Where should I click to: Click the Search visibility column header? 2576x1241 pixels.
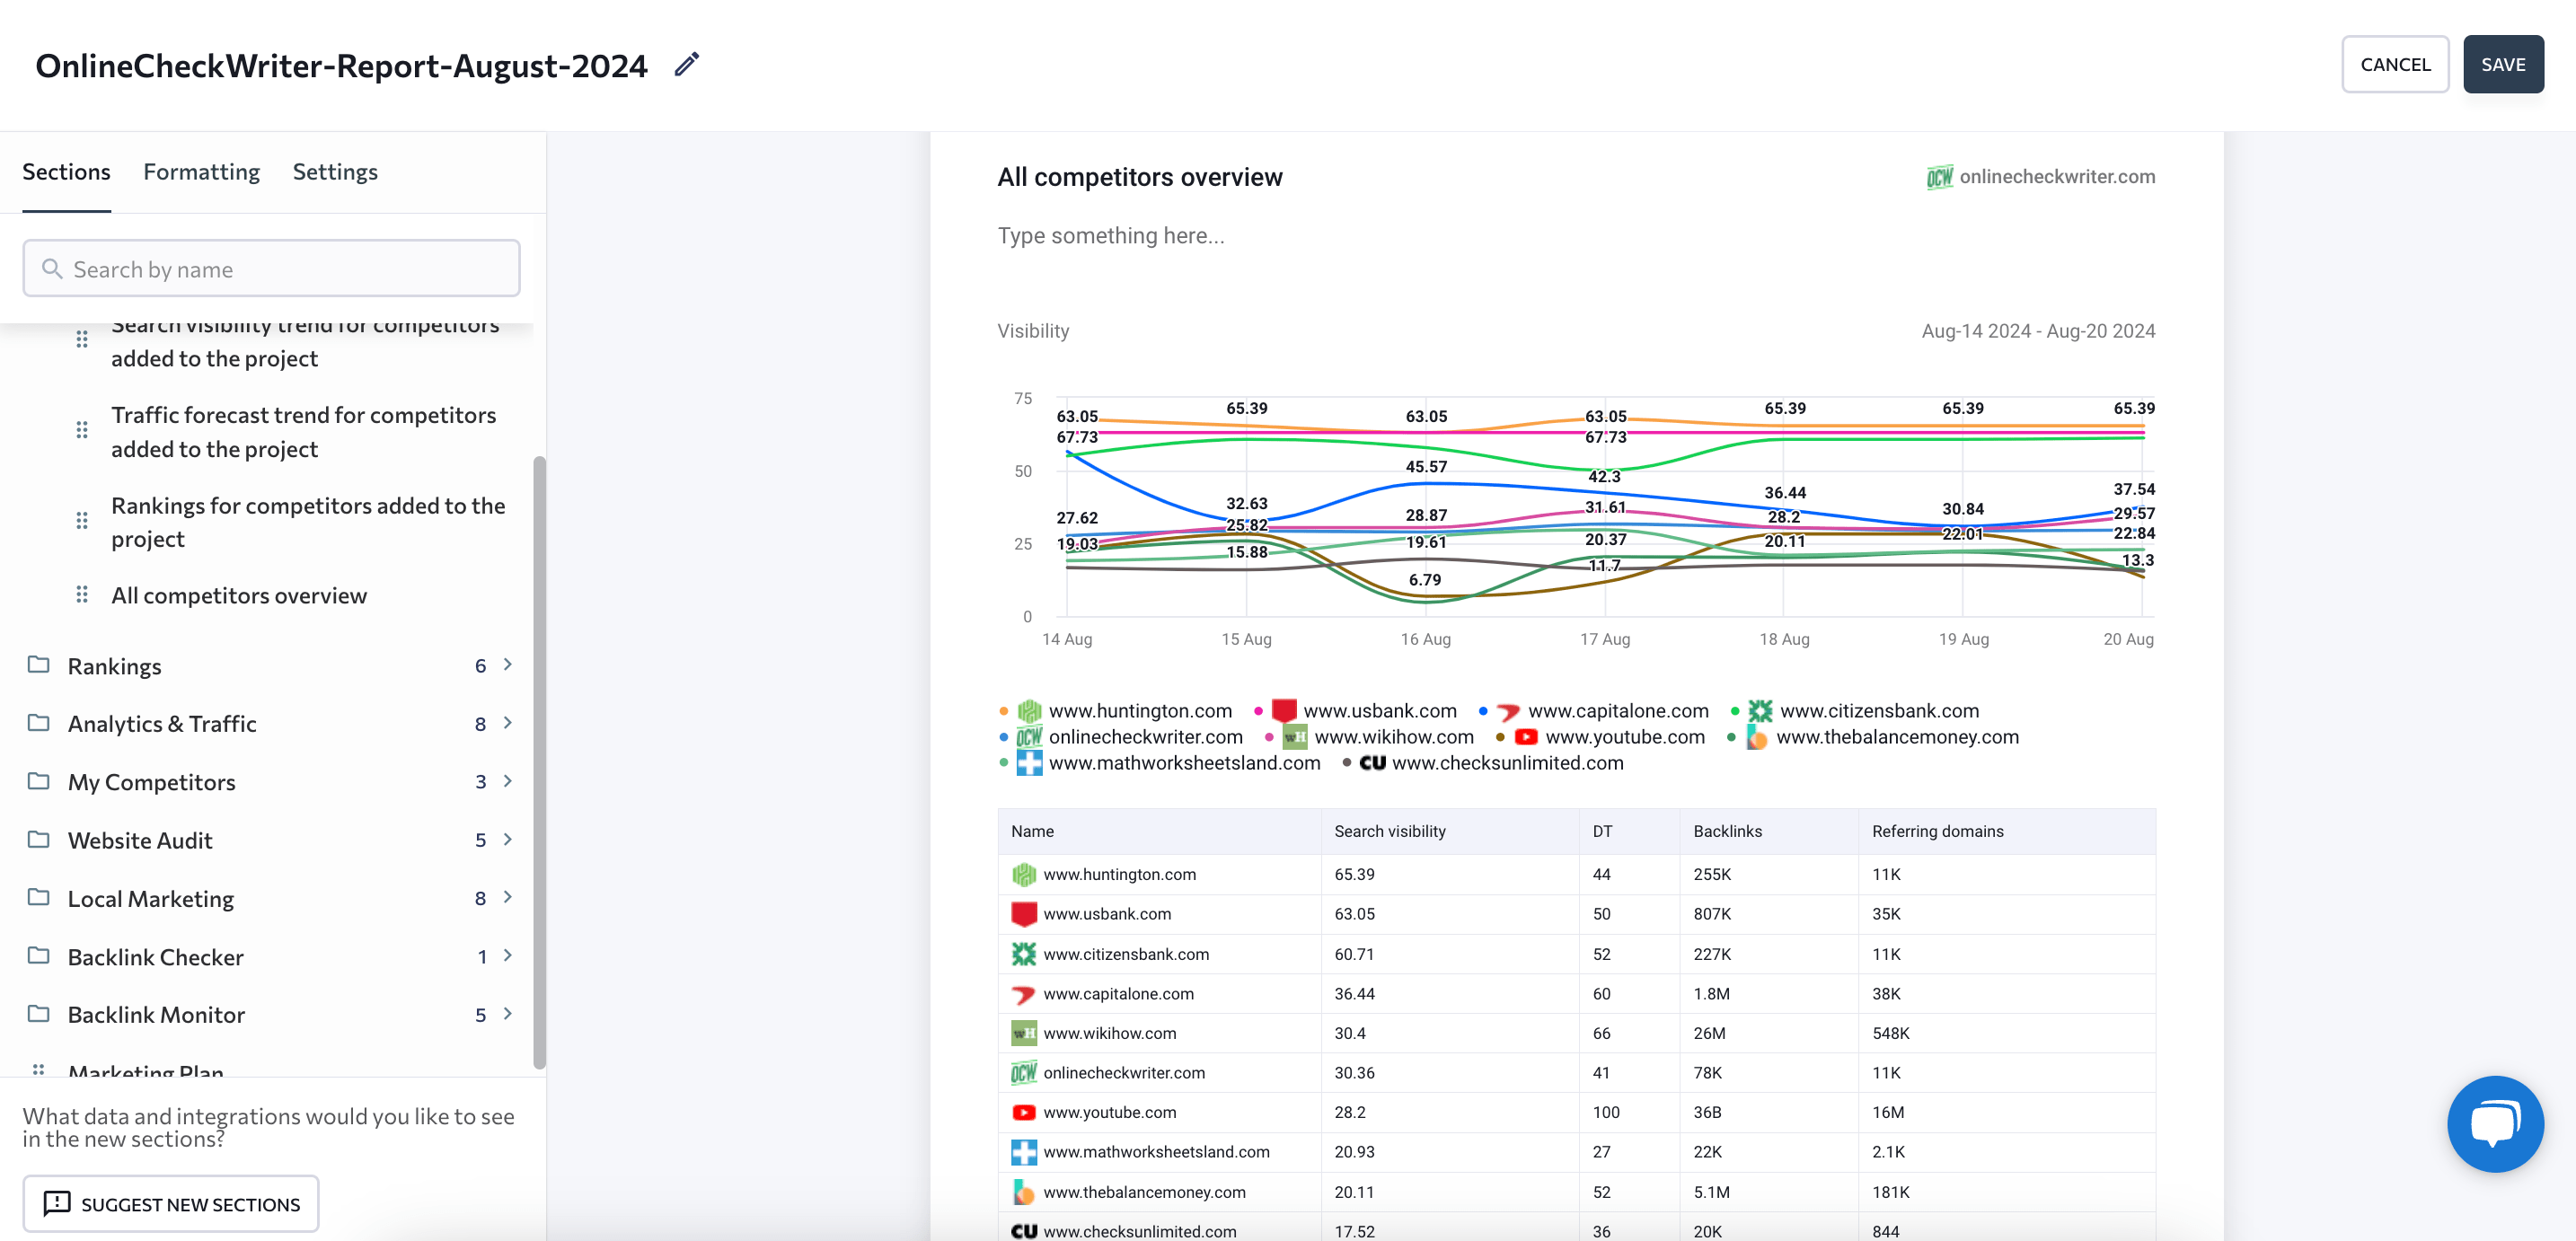point(1390,831)
